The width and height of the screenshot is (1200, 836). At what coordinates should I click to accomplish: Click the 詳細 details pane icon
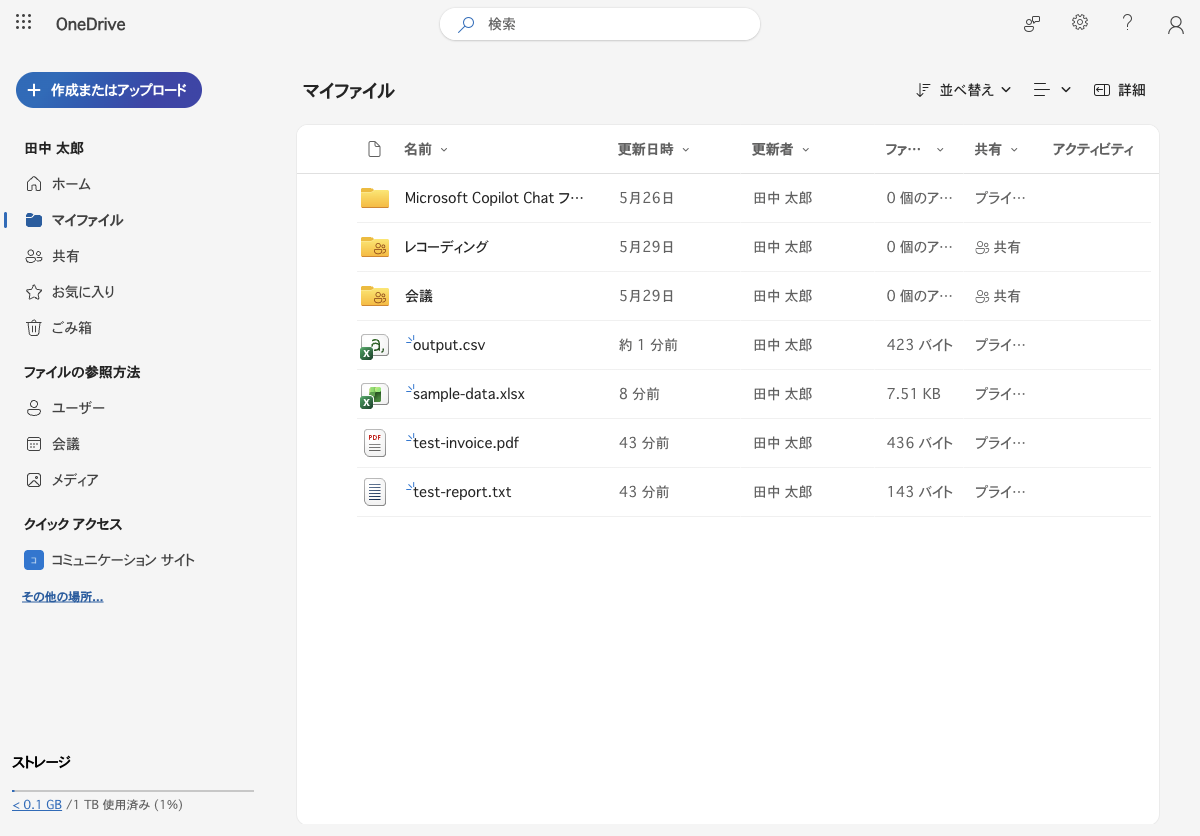pyautogui.click(x=1102, y=90)
